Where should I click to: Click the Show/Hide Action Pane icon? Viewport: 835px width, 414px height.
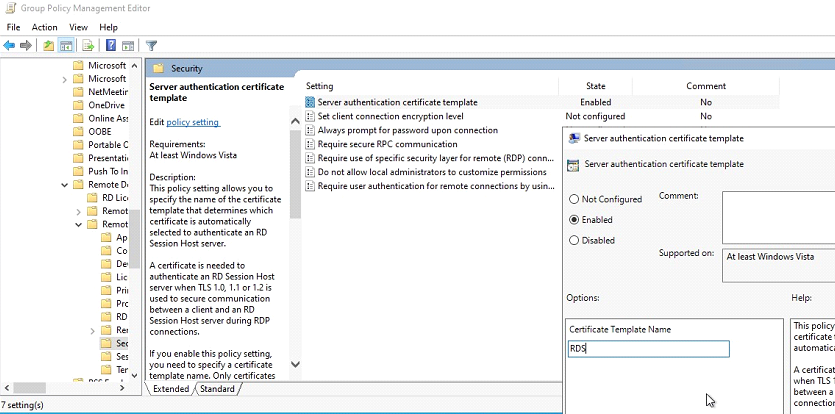pos(128,45)
